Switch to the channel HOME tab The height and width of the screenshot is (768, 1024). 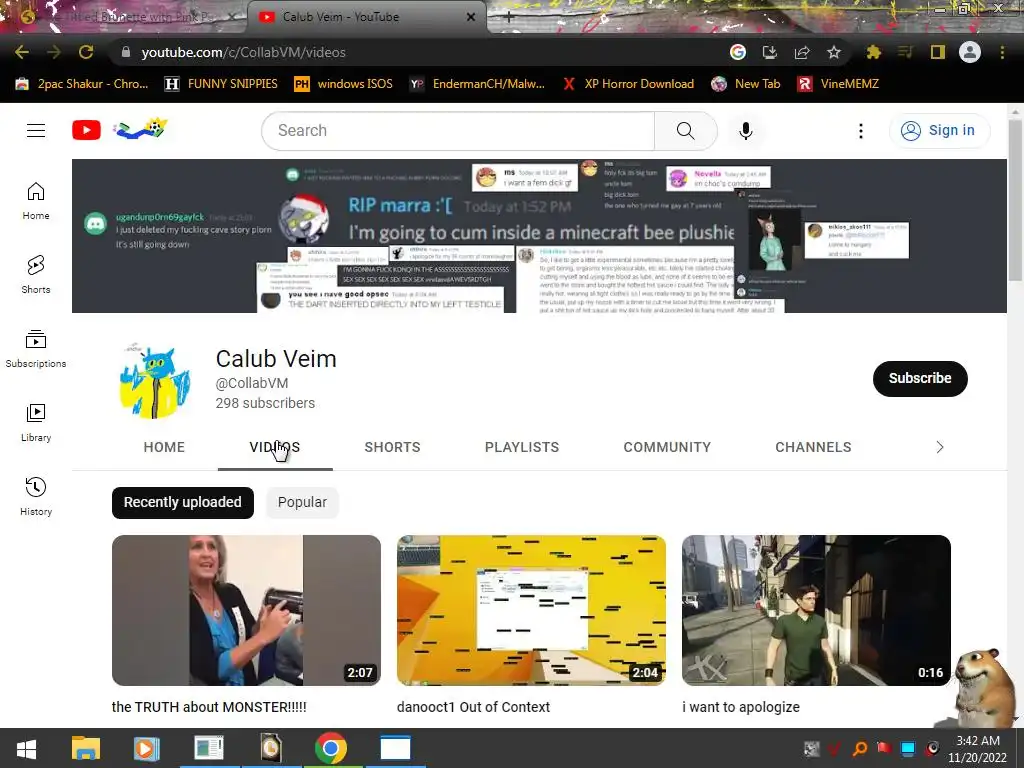[x=164, y=447]
